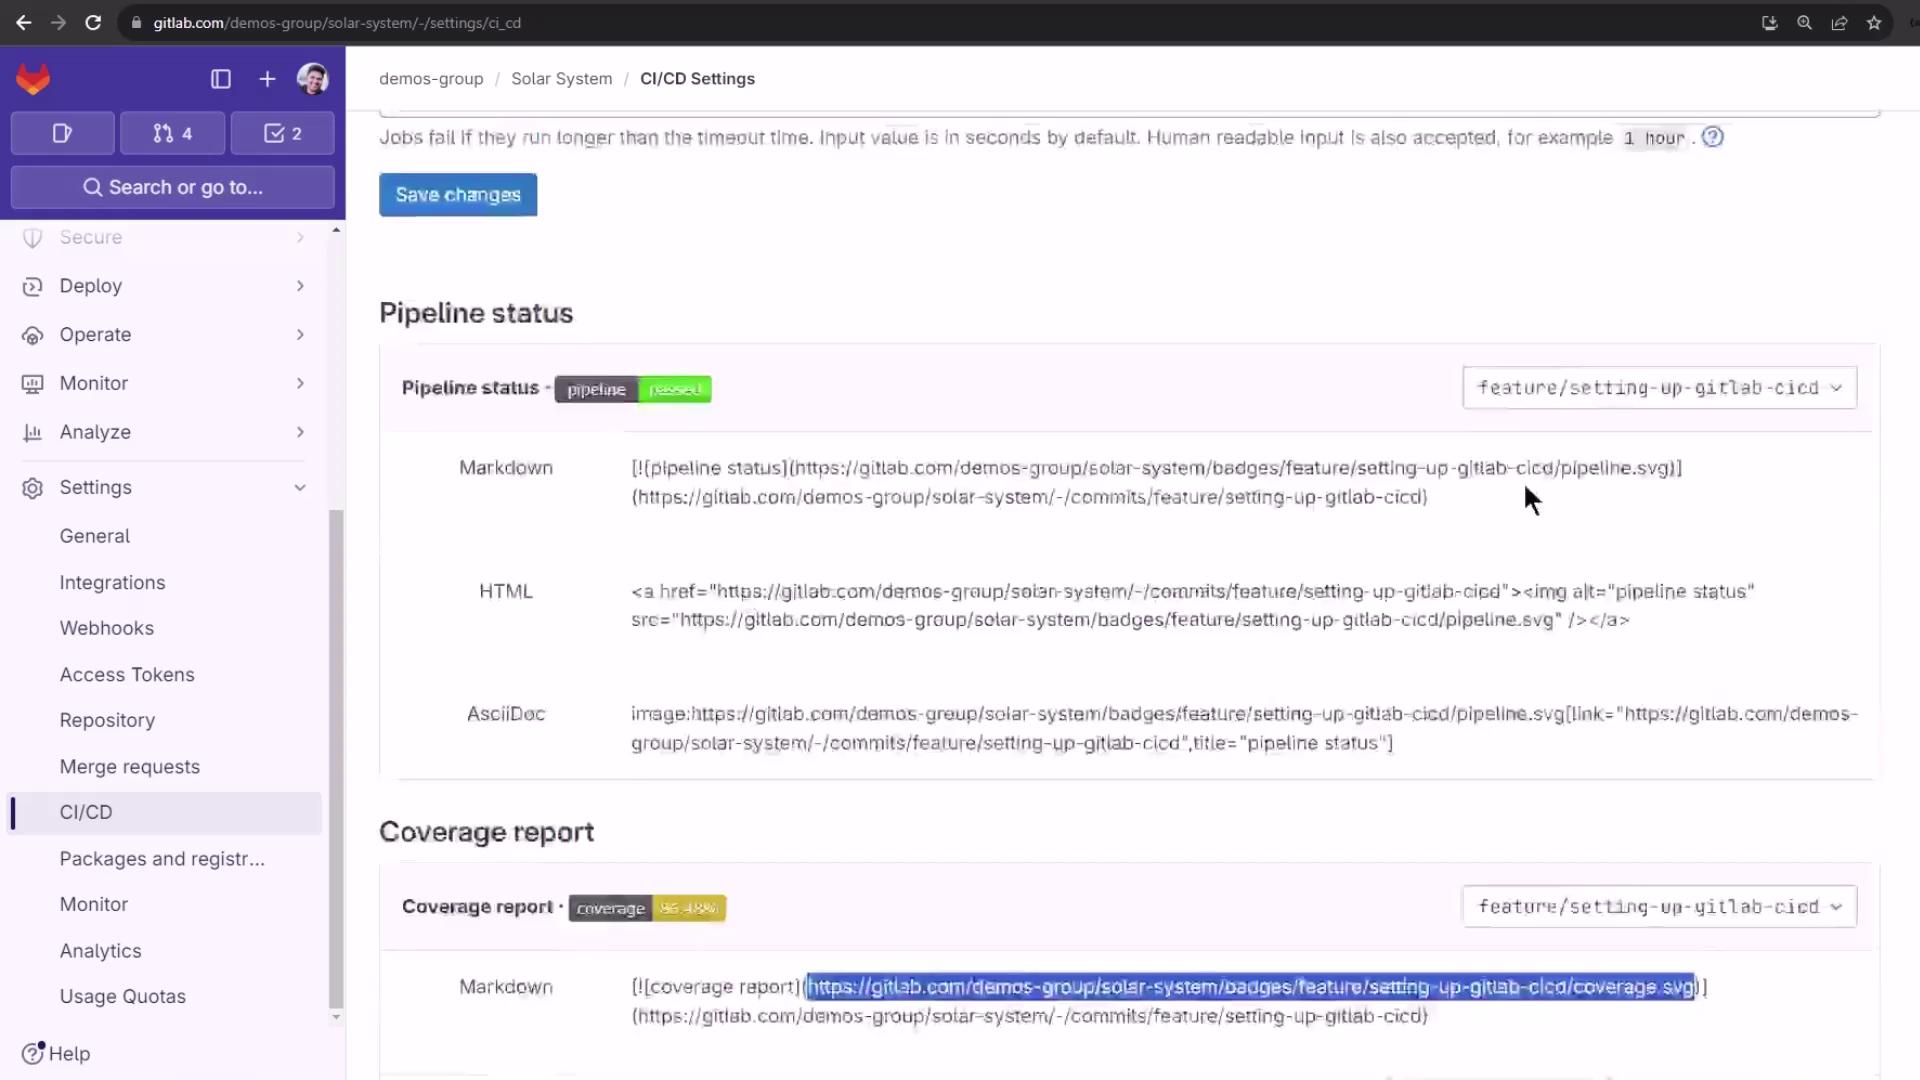This screenshot has width=1920, height=1080.
Task: Expand the Analyze sidebar section
Action: tap(164, 432)
